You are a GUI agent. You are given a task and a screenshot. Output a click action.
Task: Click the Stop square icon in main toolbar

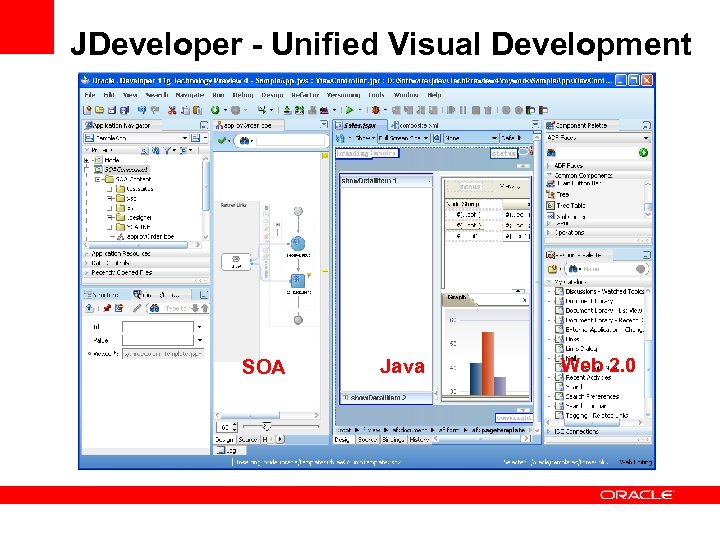click(x=476, y=110)
